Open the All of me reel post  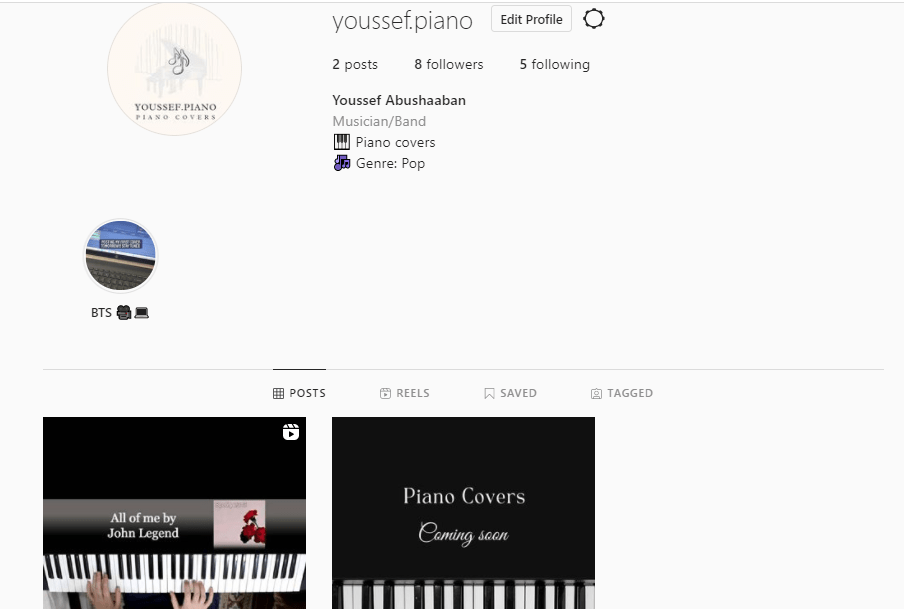(x=174, y=513)
